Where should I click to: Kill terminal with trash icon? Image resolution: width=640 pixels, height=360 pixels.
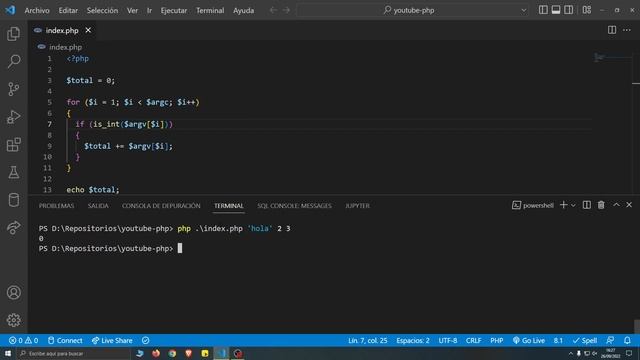coord(601,205)
